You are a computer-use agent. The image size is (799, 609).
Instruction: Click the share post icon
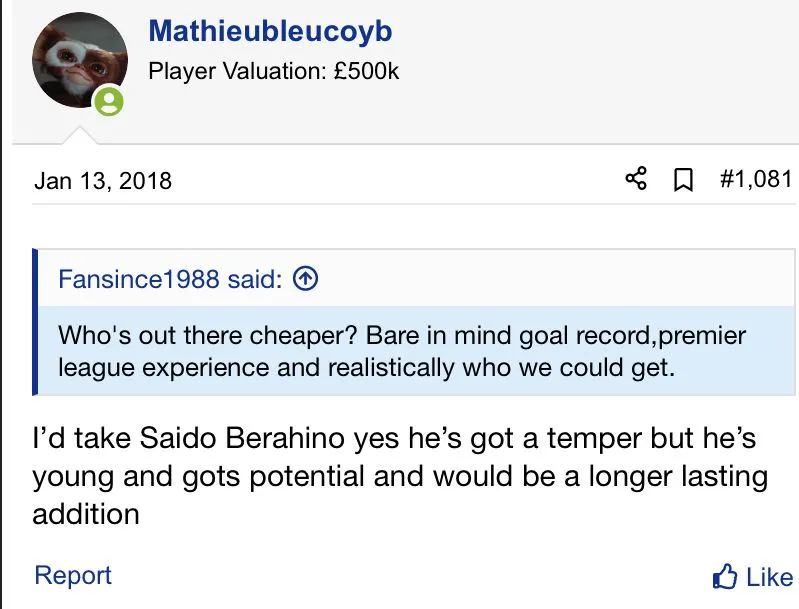pyautogui.click(x=636, y=180)
